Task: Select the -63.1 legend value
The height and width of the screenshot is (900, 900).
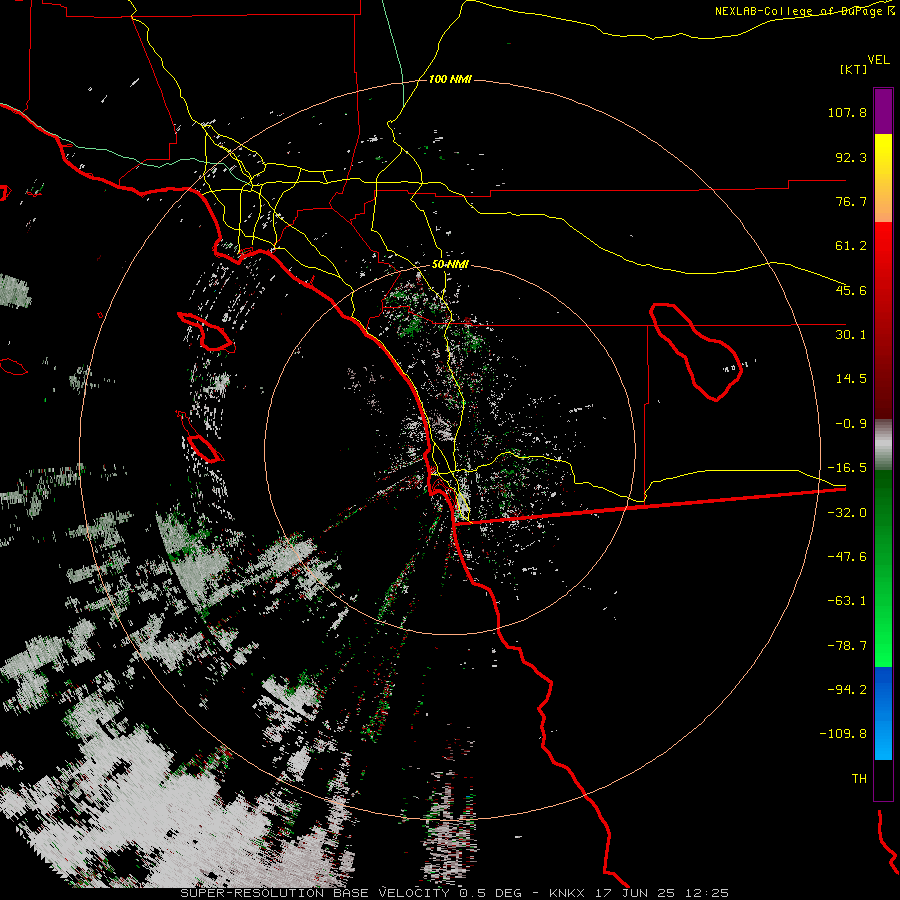Action: pos(847,601)
